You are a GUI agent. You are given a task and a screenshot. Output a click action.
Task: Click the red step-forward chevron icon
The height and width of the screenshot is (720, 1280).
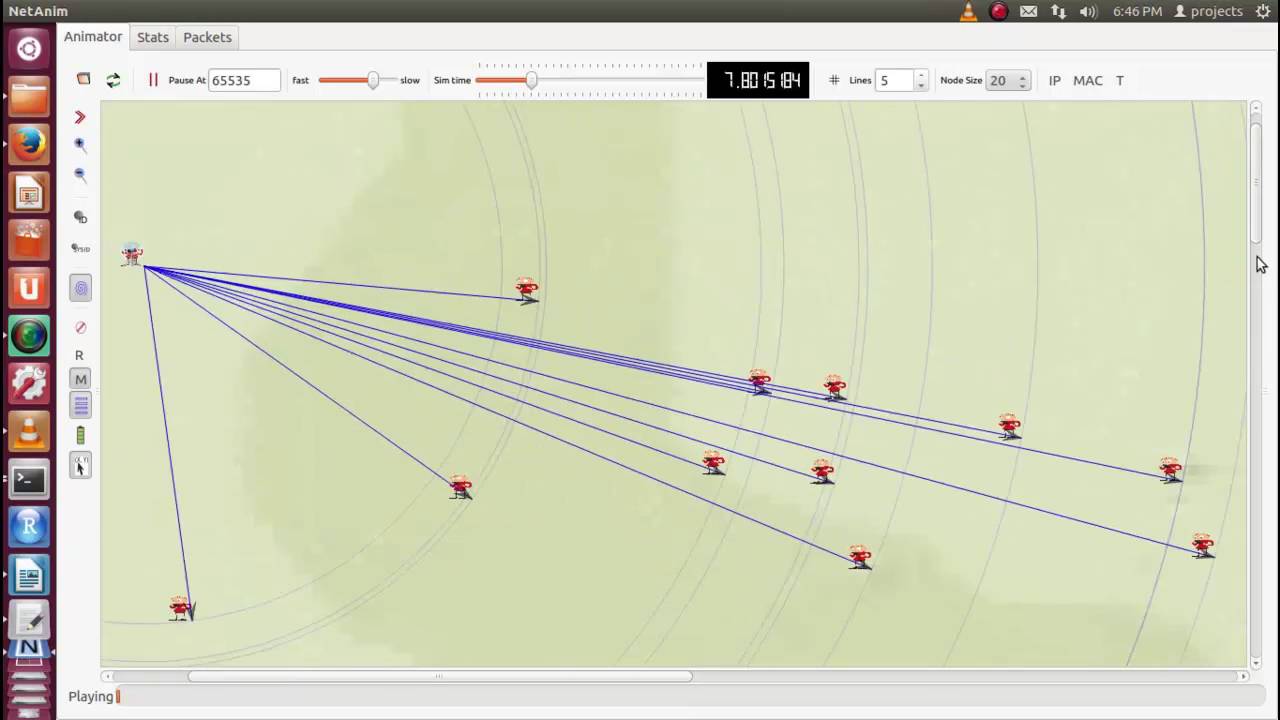coord(80,117)
